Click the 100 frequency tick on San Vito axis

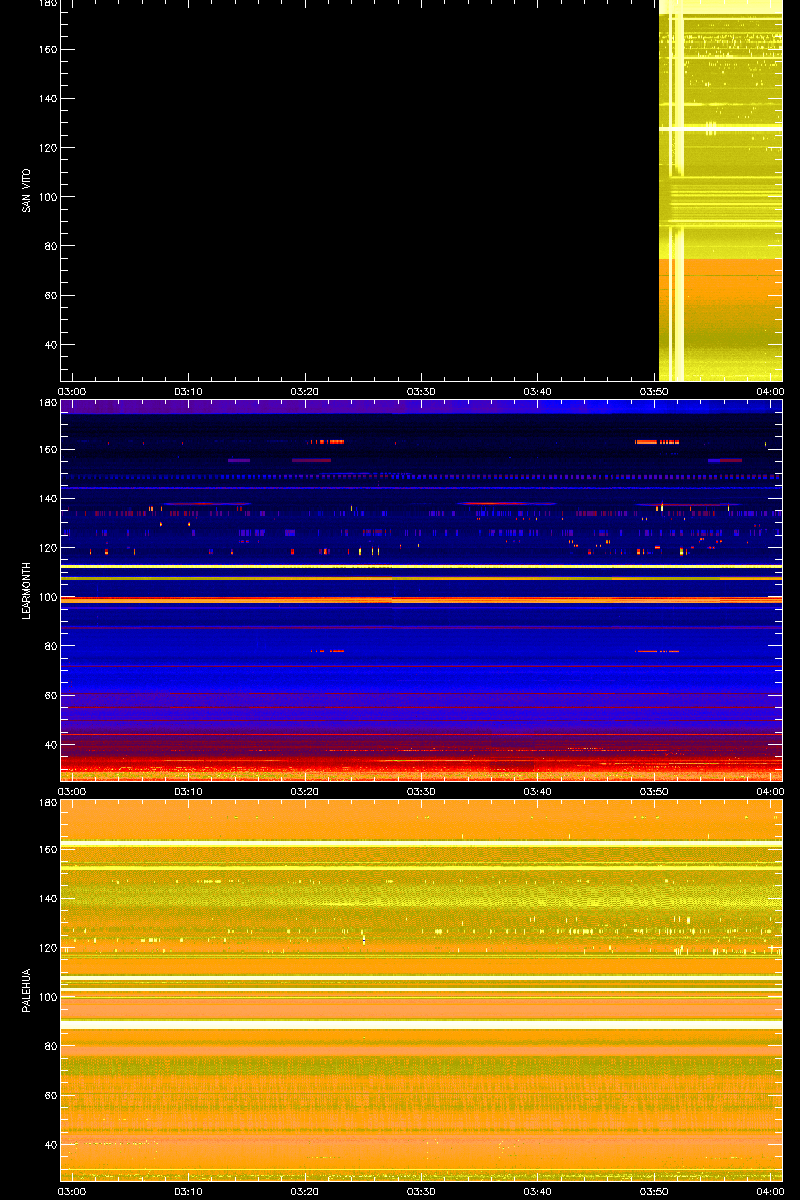click(46, 197)
